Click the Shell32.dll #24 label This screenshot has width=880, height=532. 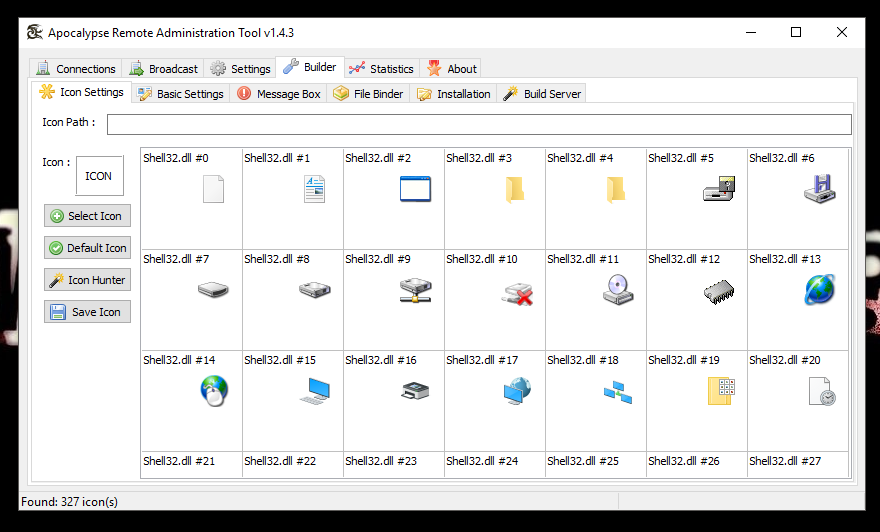click(x=482, y=461)
